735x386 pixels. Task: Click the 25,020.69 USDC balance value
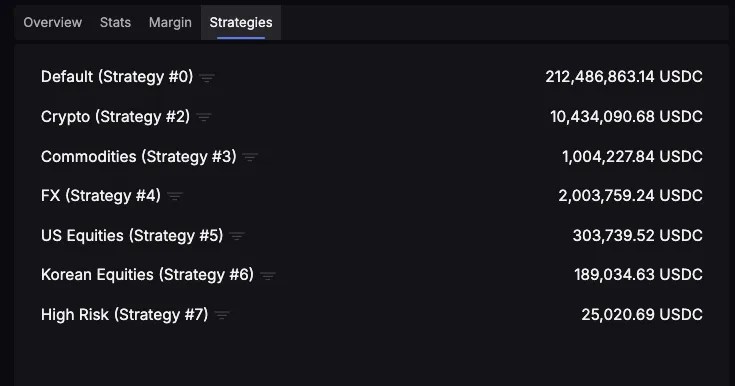(x=642, y=314)
